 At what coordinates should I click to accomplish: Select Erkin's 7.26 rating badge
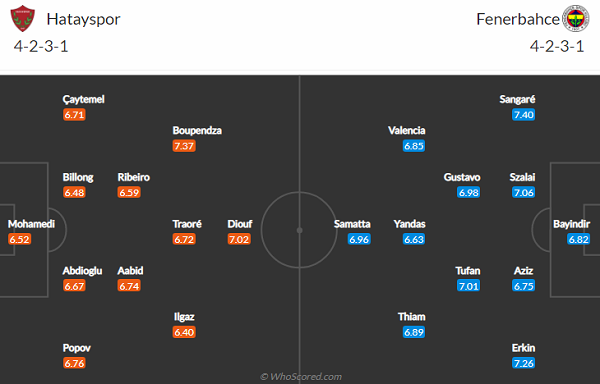pyautogui.click(x=523, y=363)
